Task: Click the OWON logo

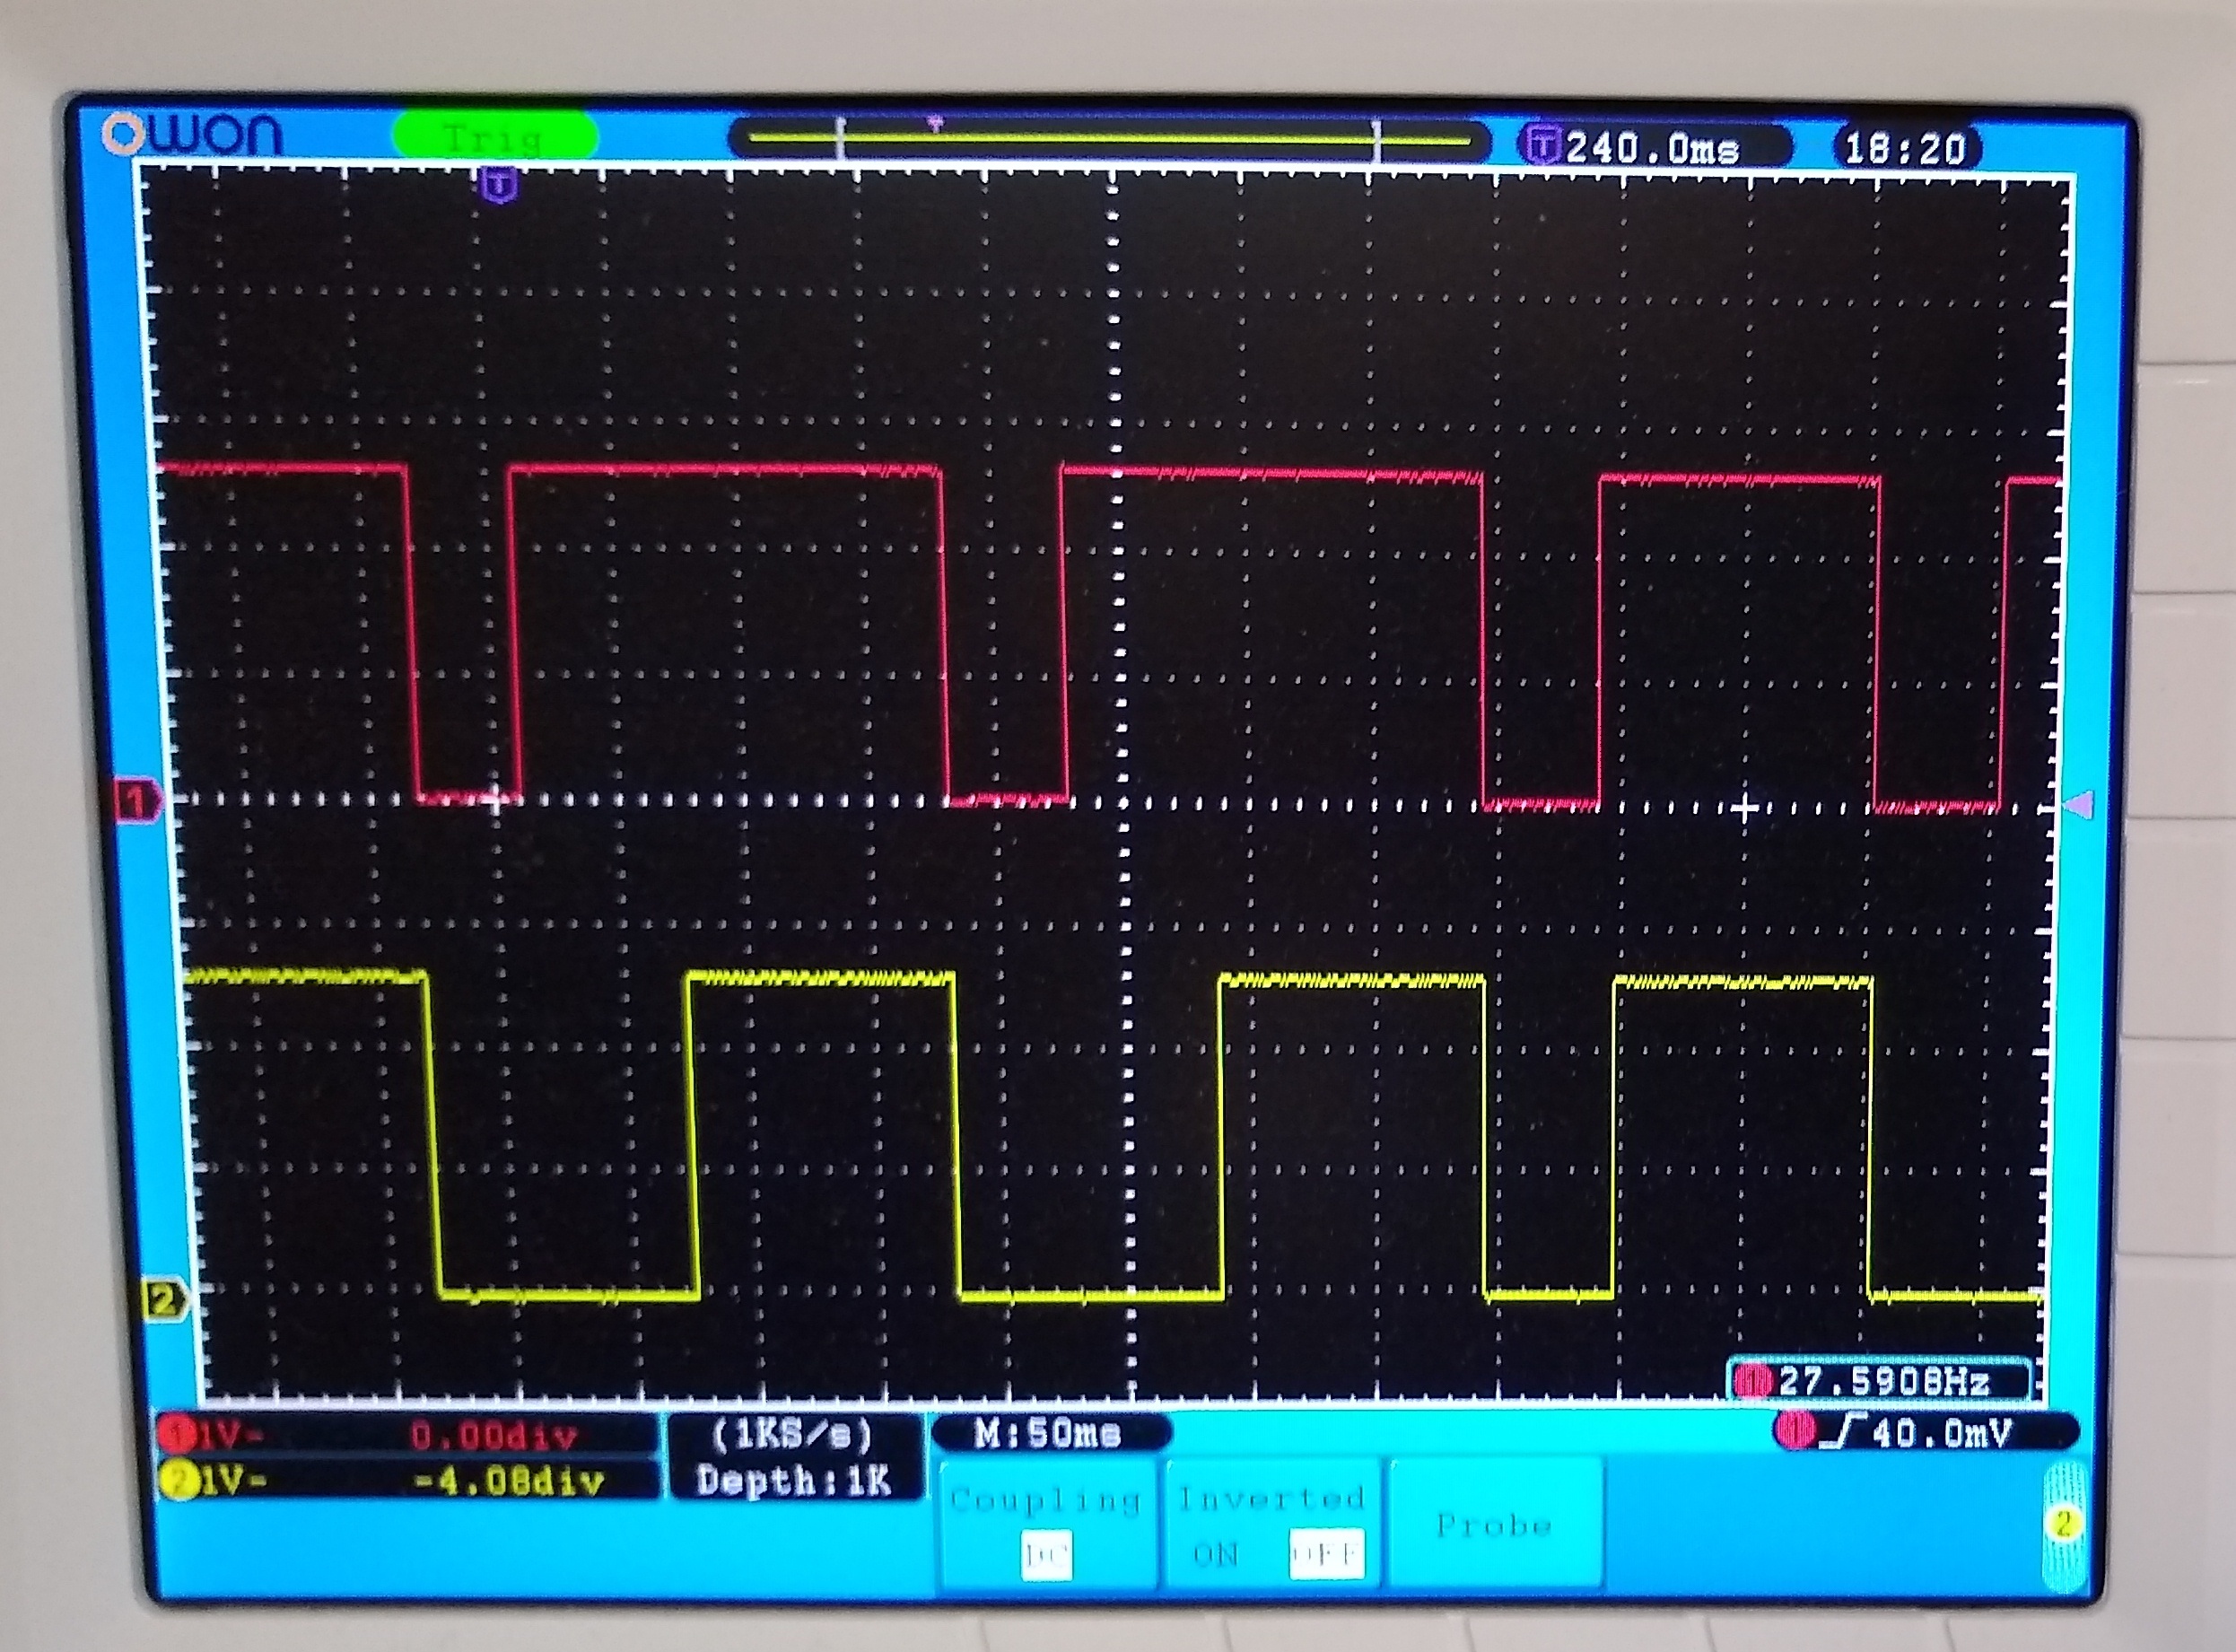Action: 192,134
